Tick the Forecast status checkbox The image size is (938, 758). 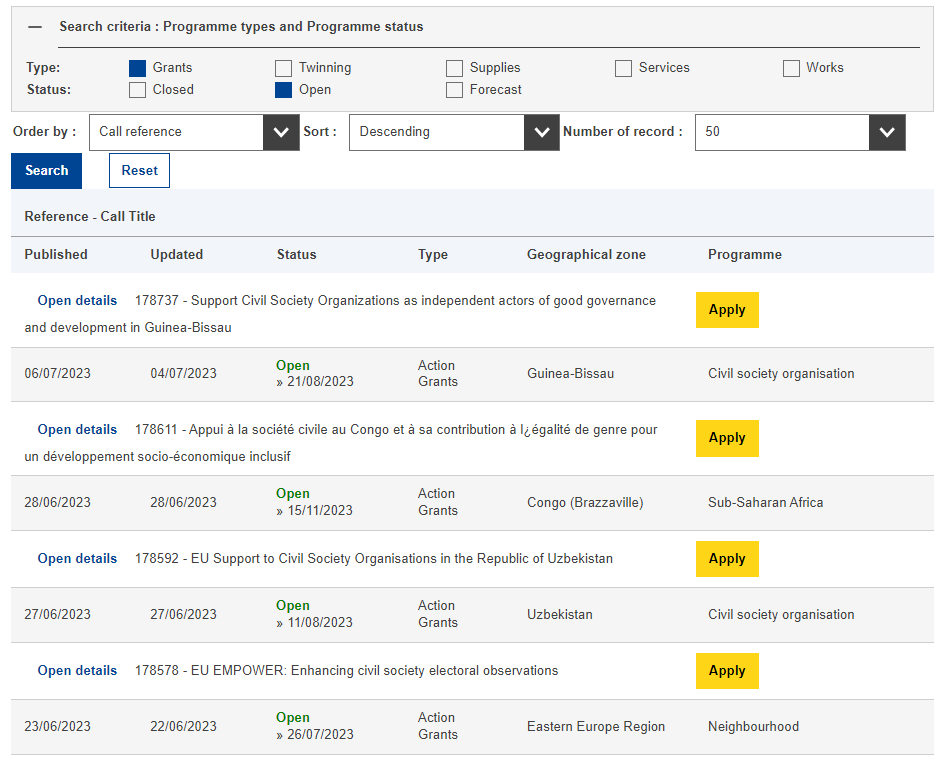pos(454,90)
